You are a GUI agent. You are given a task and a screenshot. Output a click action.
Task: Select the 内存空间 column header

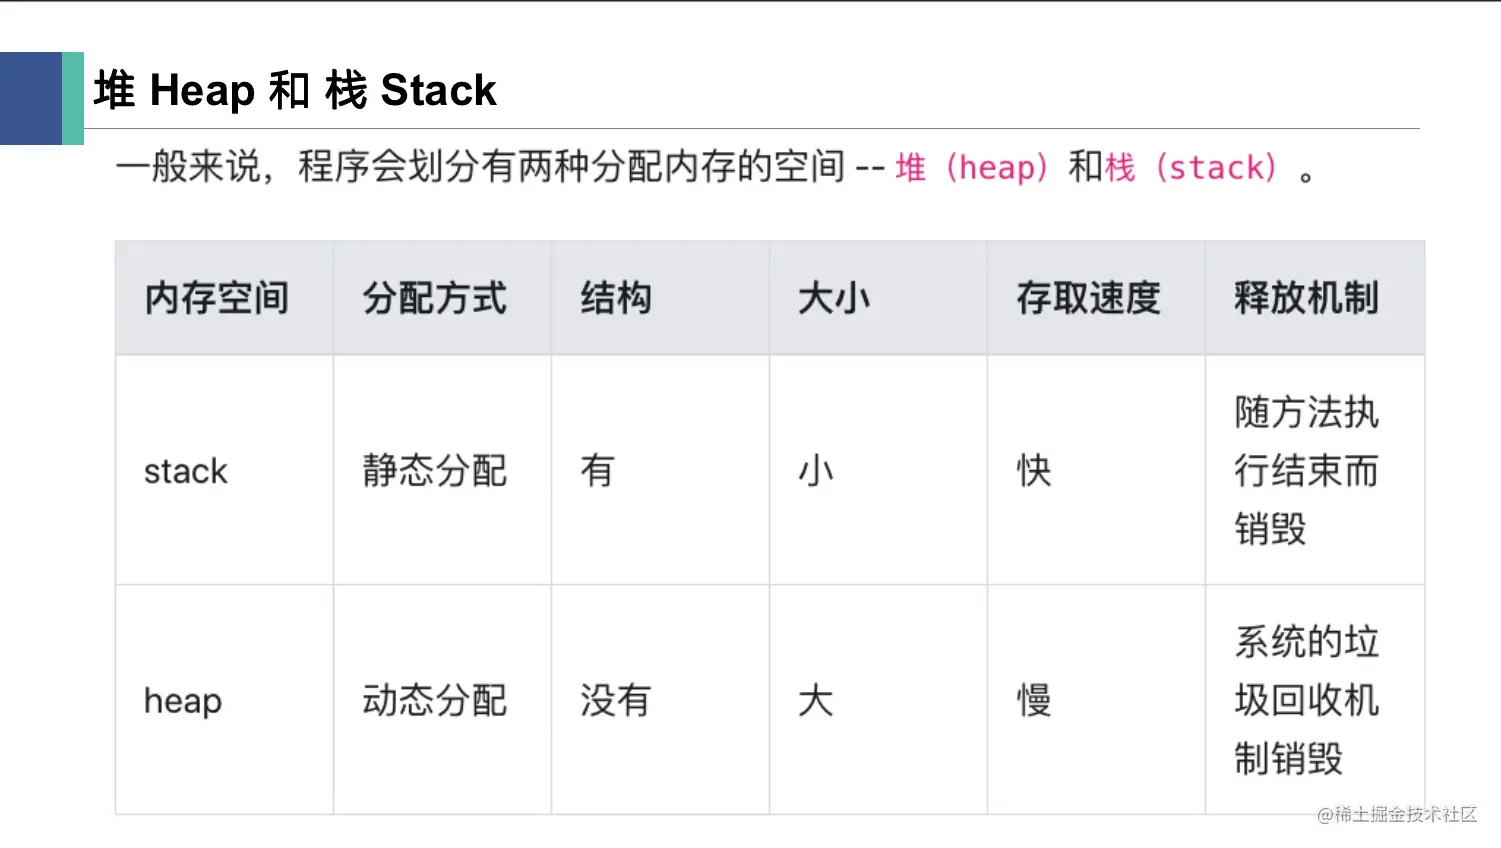(224, 298)
